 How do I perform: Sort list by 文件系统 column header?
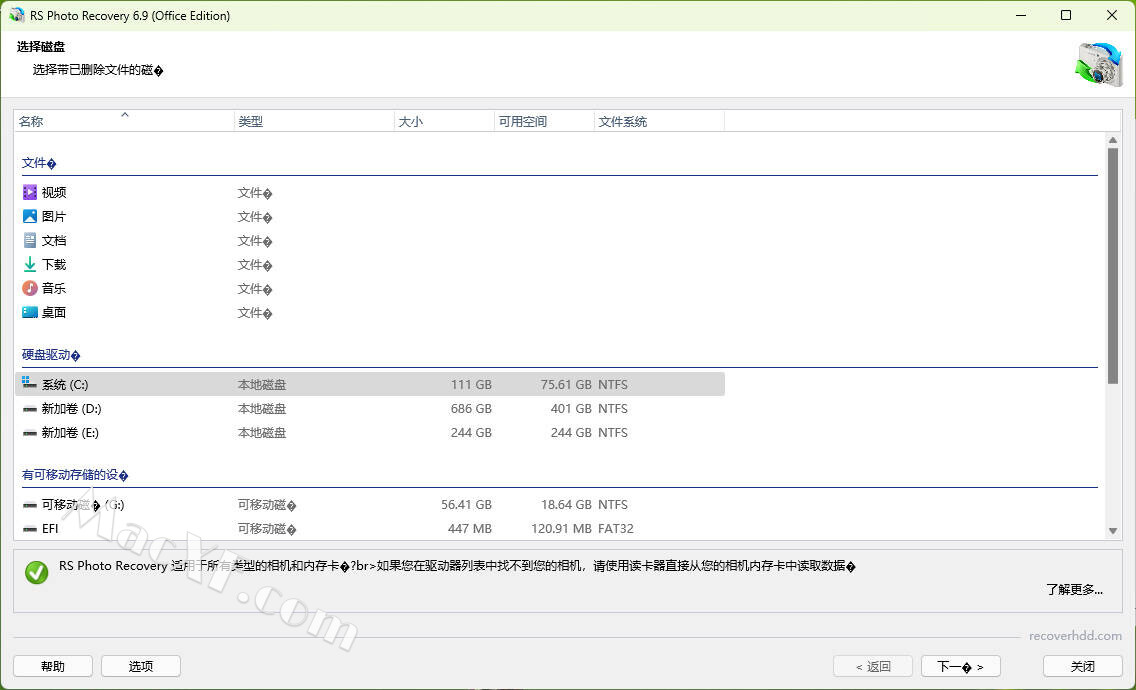(659, 121)
